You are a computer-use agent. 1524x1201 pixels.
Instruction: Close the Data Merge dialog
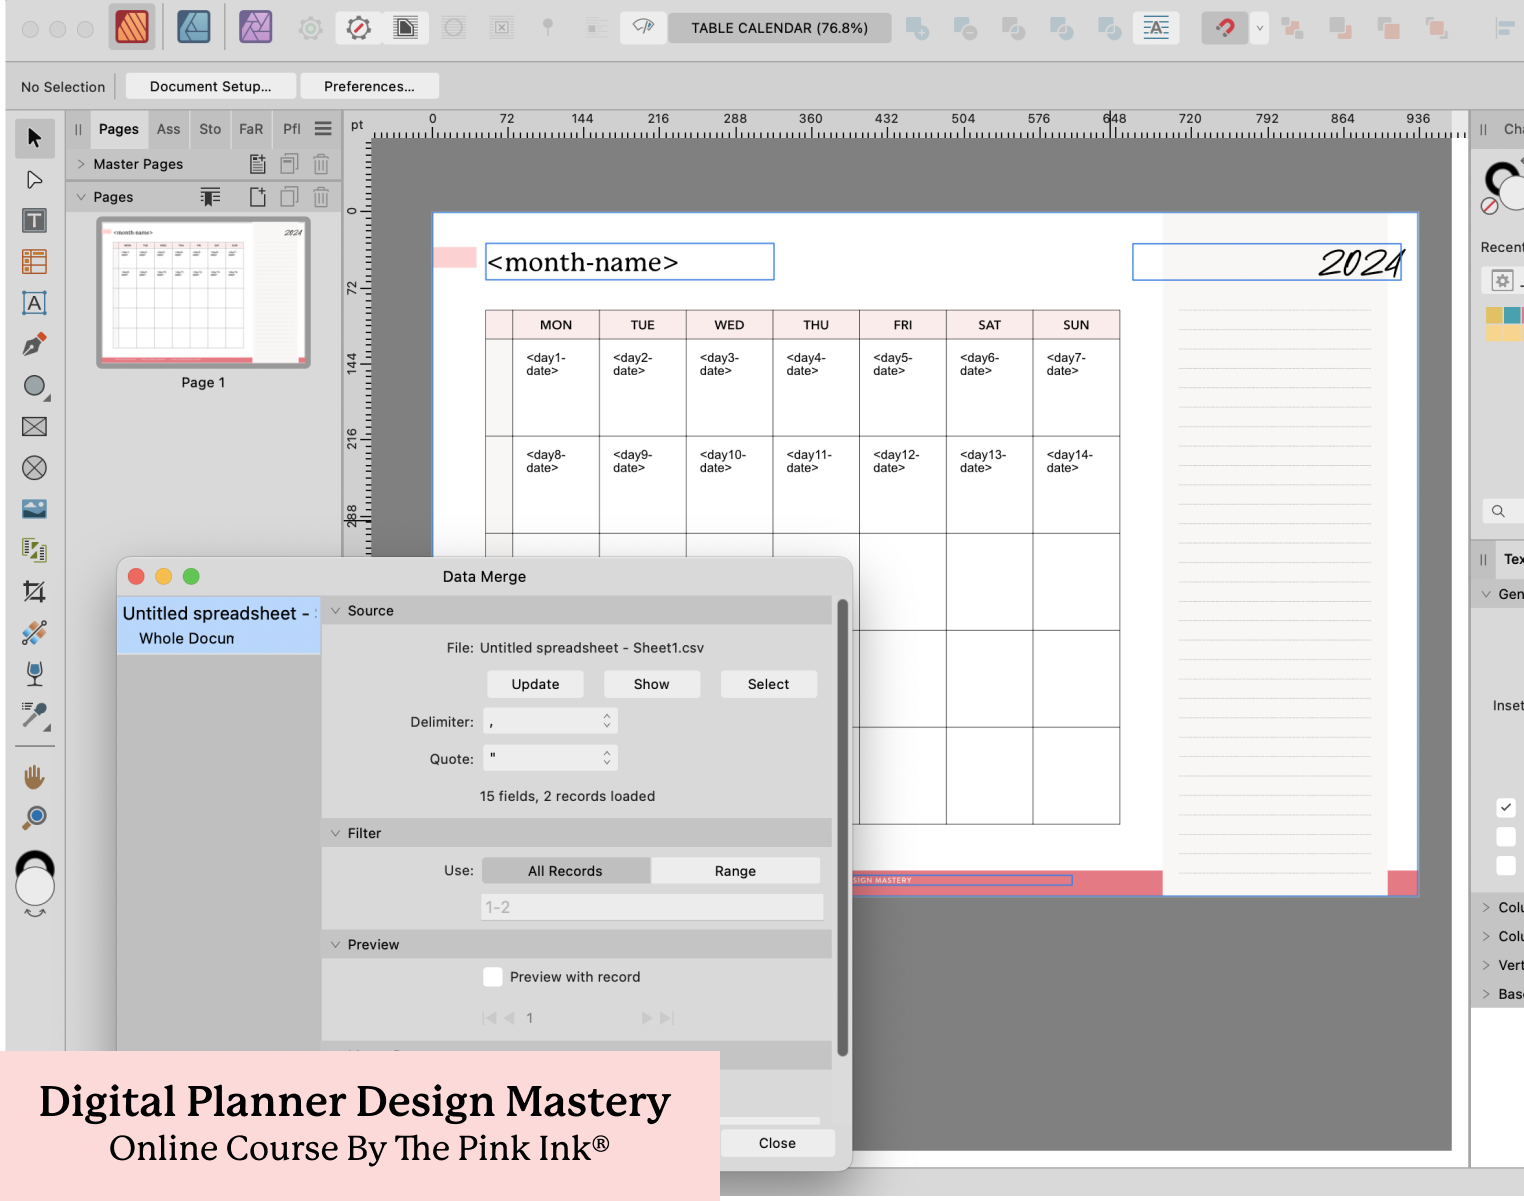pyautogui.click(x=777, y=1143)
